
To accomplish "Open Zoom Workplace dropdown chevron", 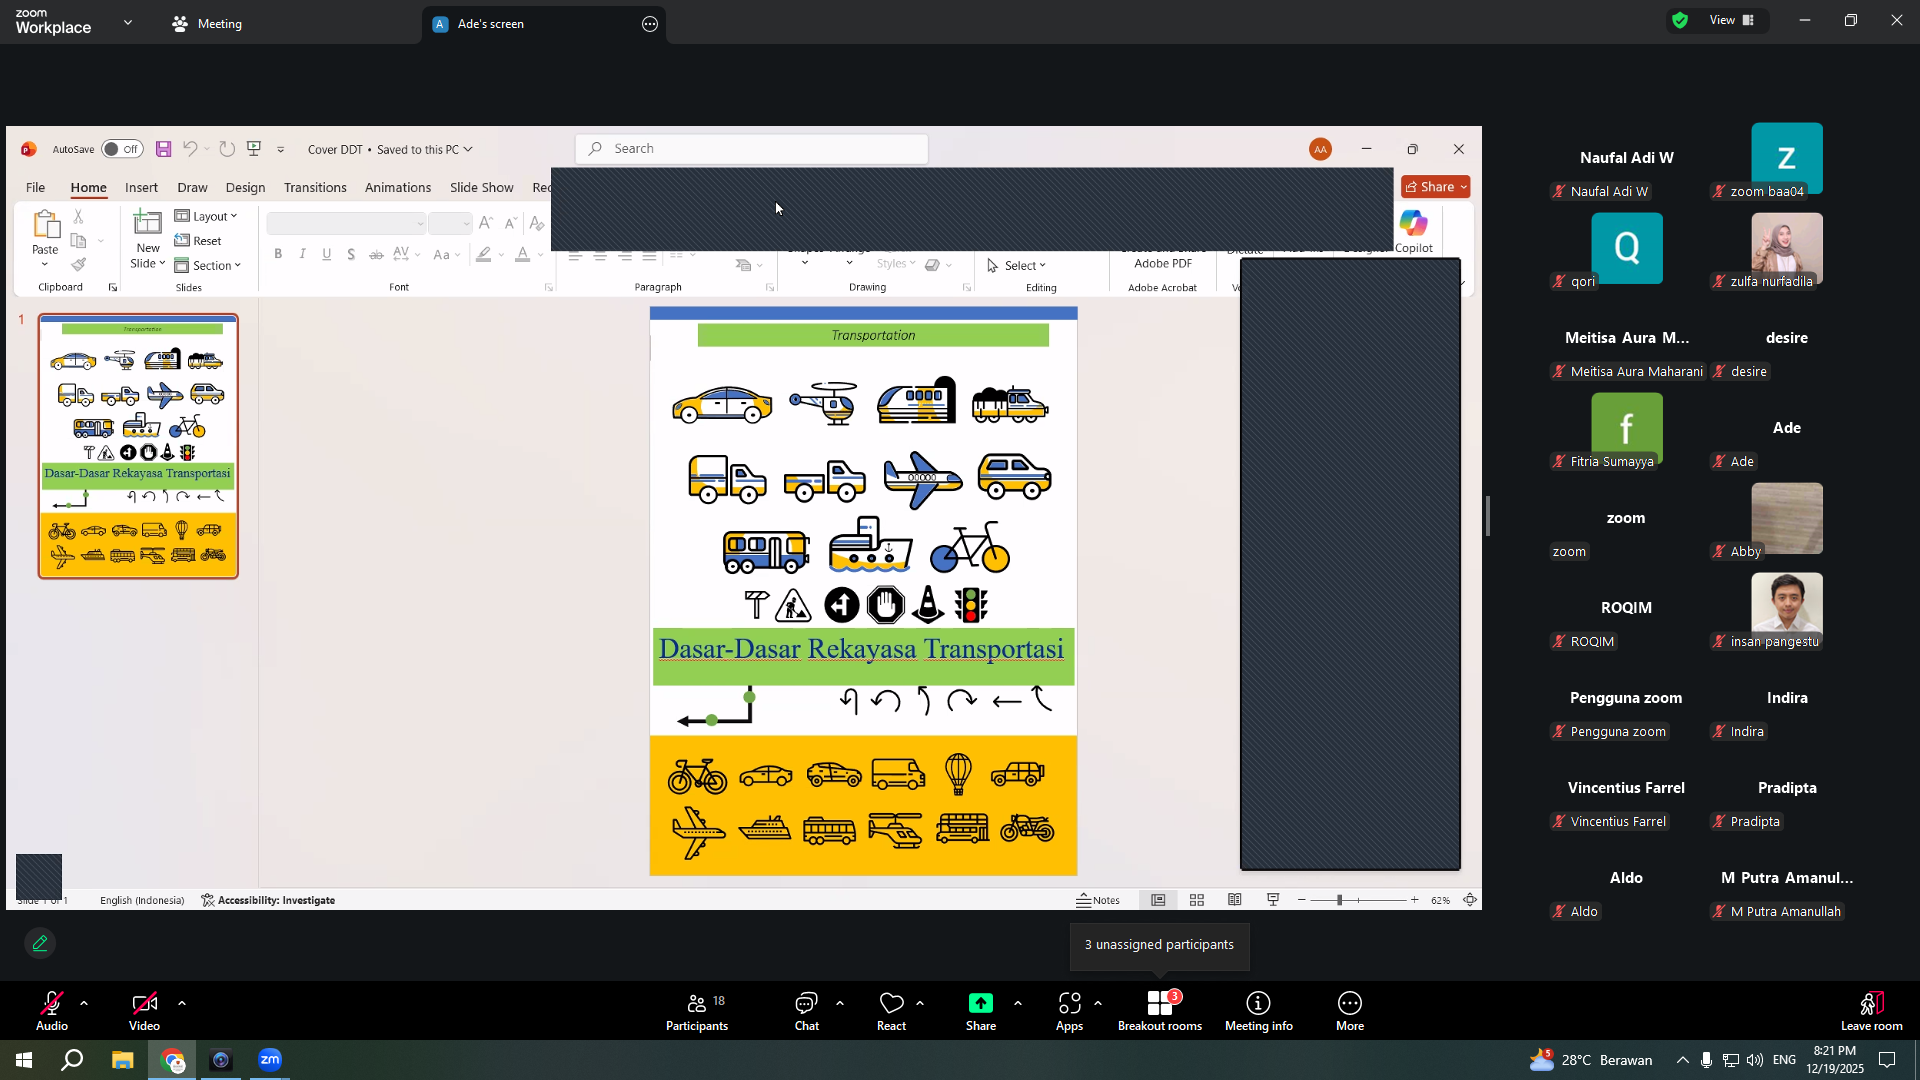I will [128, 22].
